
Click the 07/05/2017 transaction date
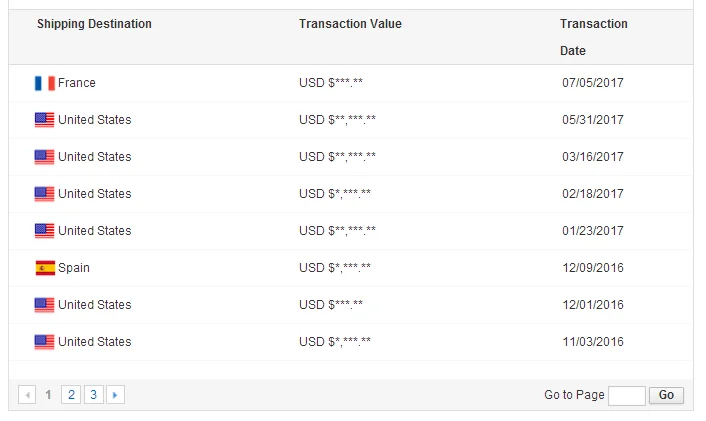[x=593, y=83]
